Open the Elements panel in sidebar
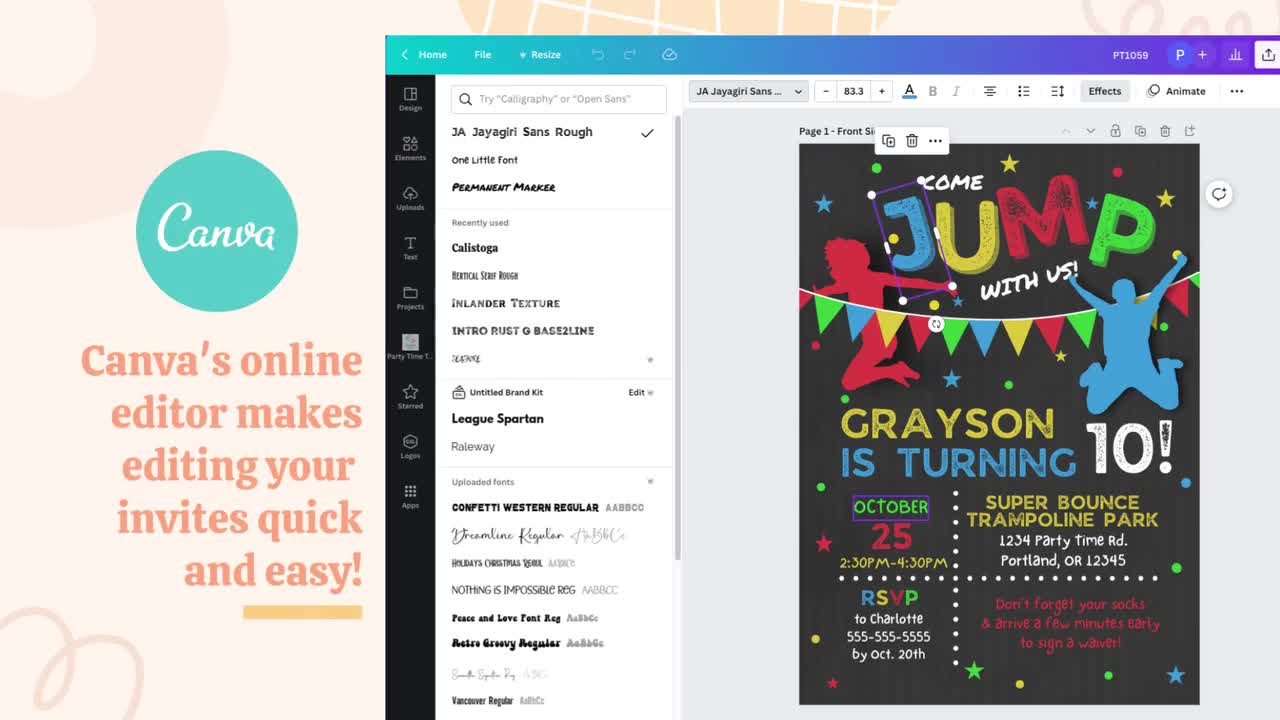This screenshot has width=1280, height=720. pyautogui.click(x=410, y=146)
